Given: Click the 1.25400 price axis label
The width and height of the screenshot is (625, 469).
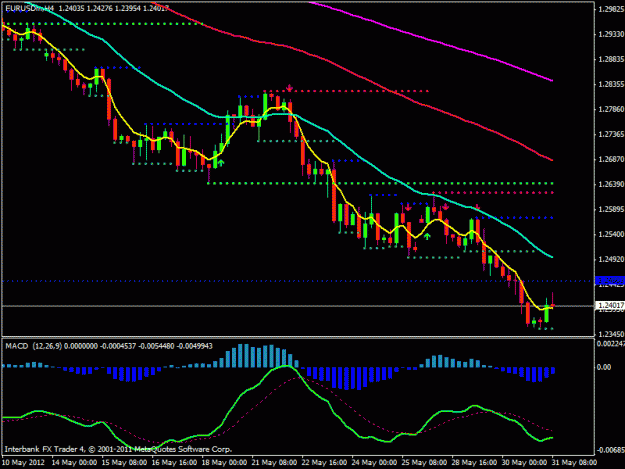Looking at the screenshot, I should click(x=611, y=234).
